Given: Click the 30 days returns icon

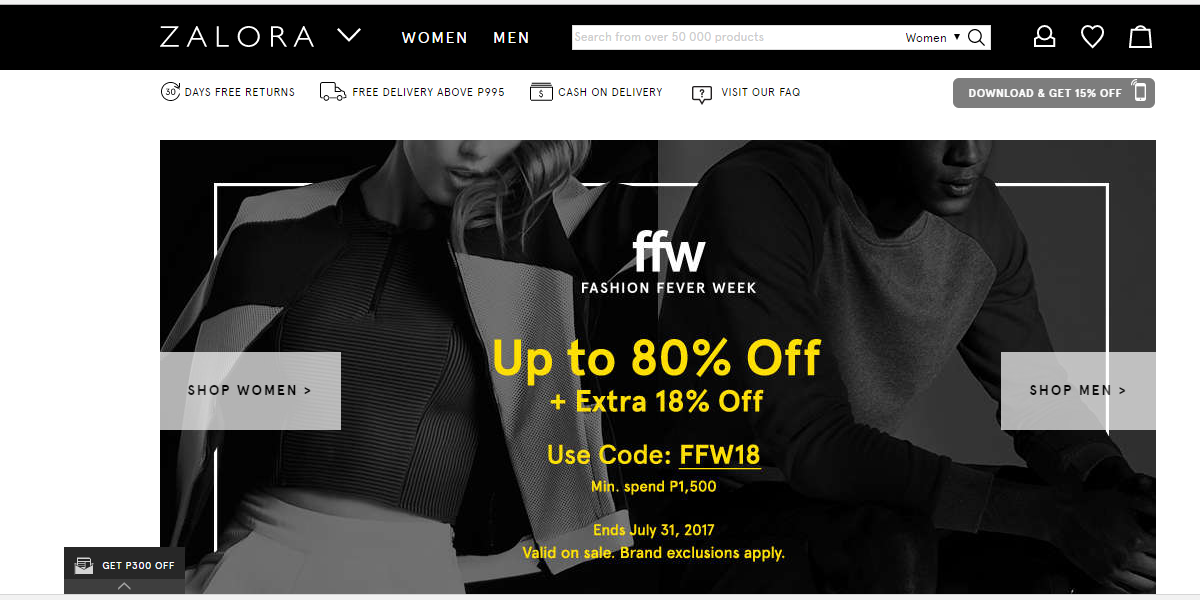Looking at the screenshot, I should tap(170, 92).
